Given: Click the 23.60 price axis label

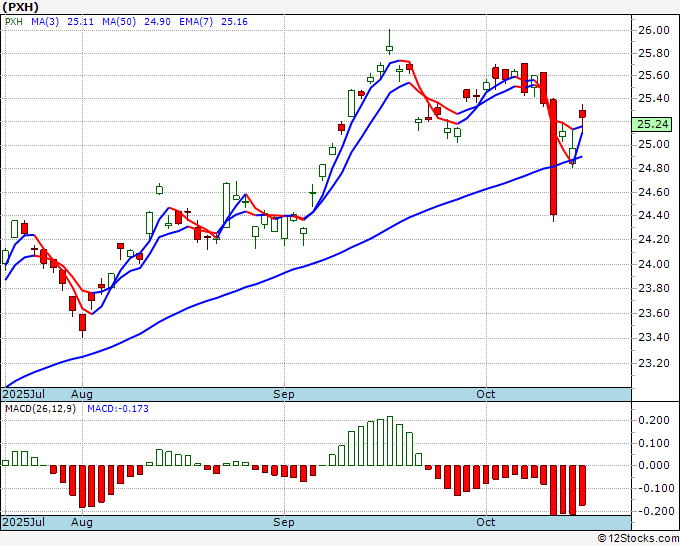Looking at the screenshot, I should [x=654, y=313].
